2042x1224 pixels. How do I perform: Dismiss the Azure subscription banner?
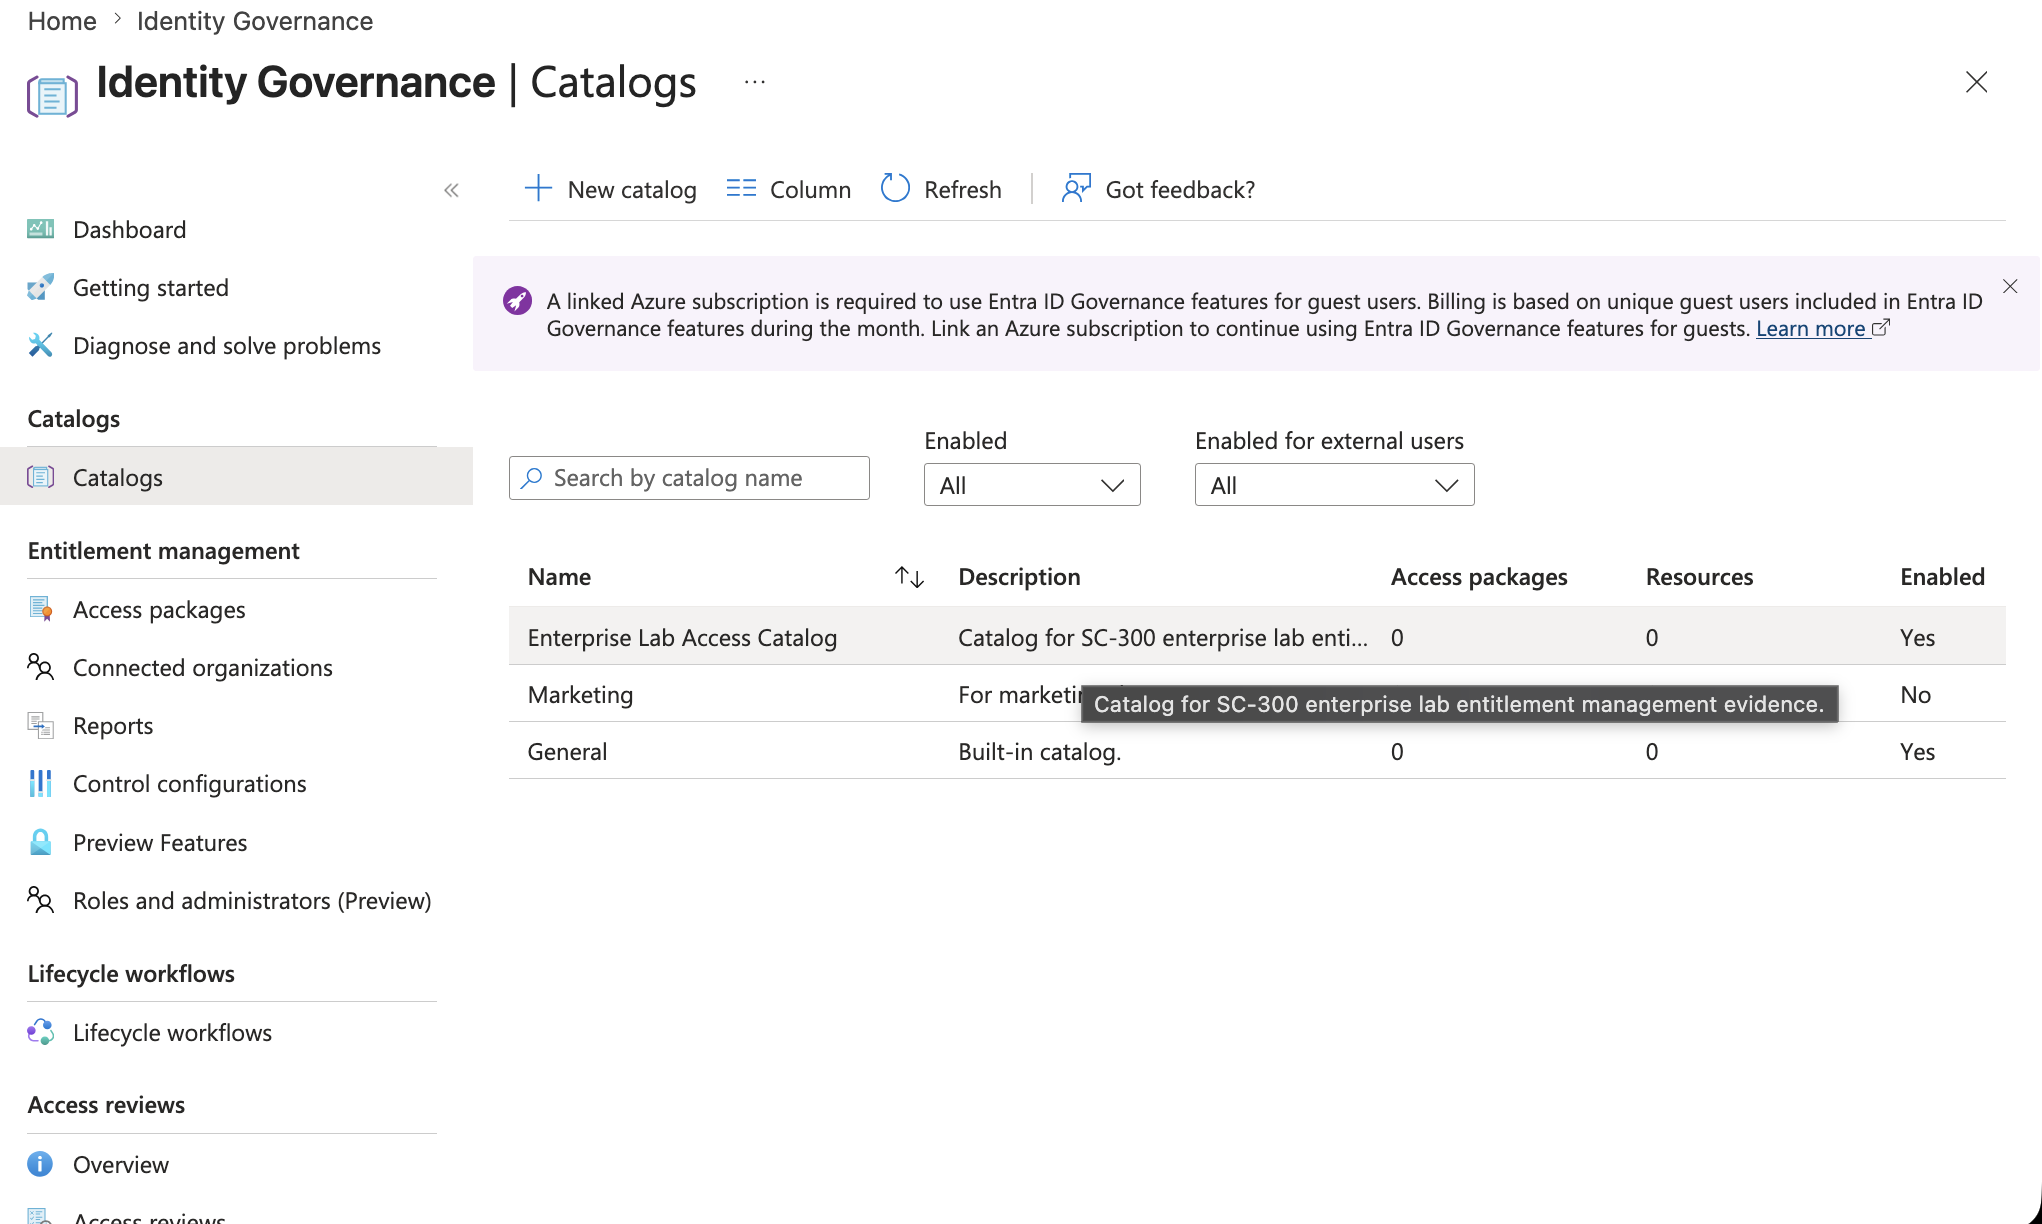coord(2010,287)
